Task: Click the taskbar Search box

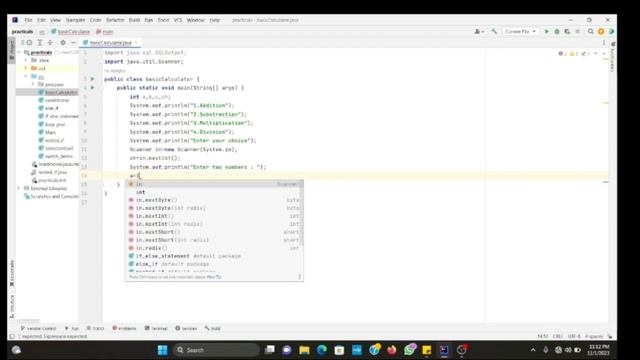Action: [216, 350]
